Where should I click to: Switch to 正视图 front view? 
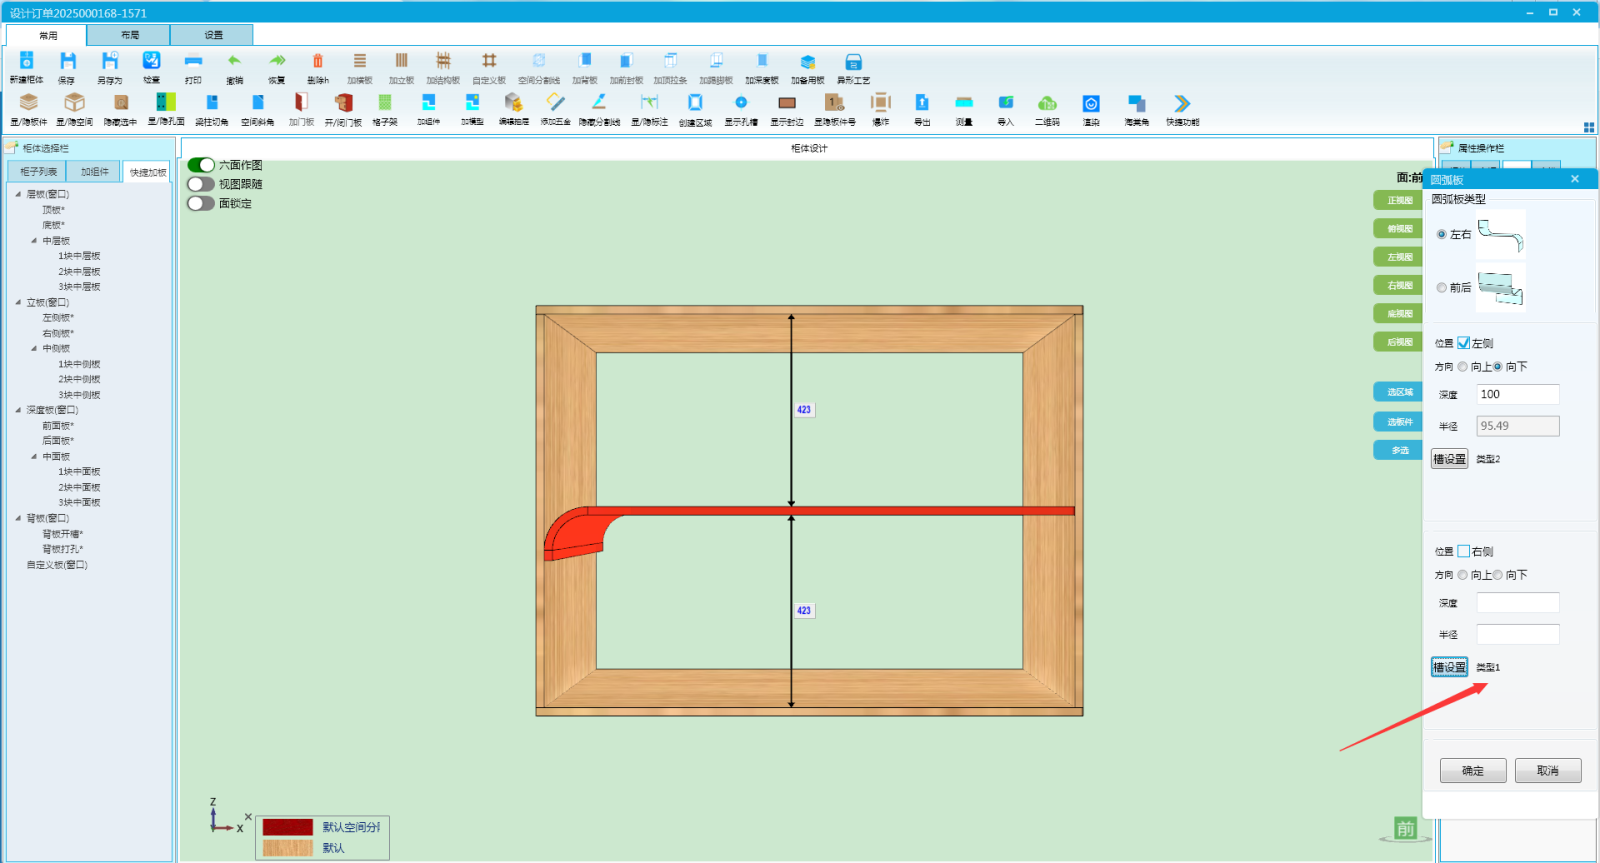pyautogui.click(x=1400, y=200)
